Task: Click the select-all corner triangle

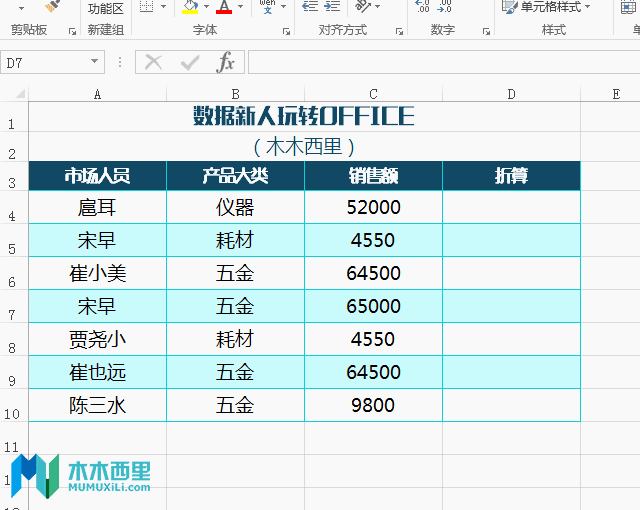Action: 20,94
